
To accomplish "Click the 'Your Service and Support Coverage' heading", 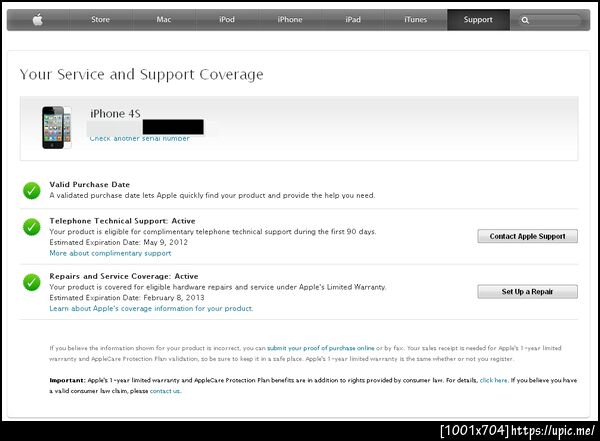I will tap(142, 75).
